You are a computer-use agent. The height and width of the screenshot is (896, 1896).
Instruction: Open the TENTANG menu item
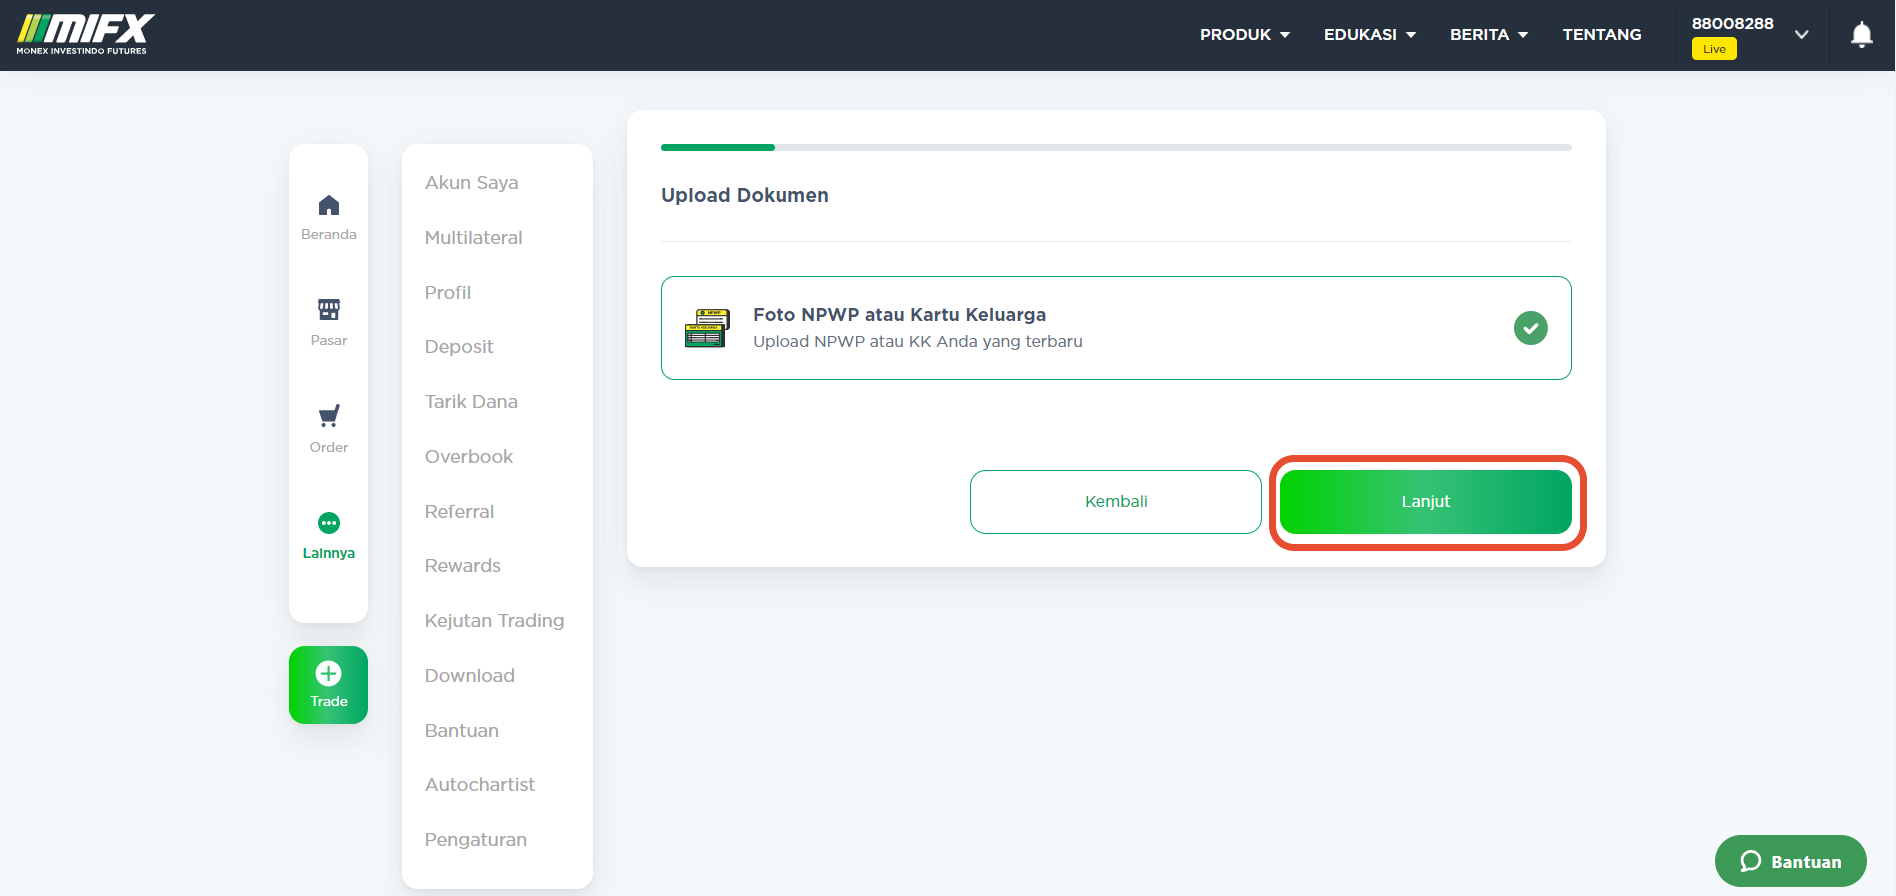(x=1602, y=34)
